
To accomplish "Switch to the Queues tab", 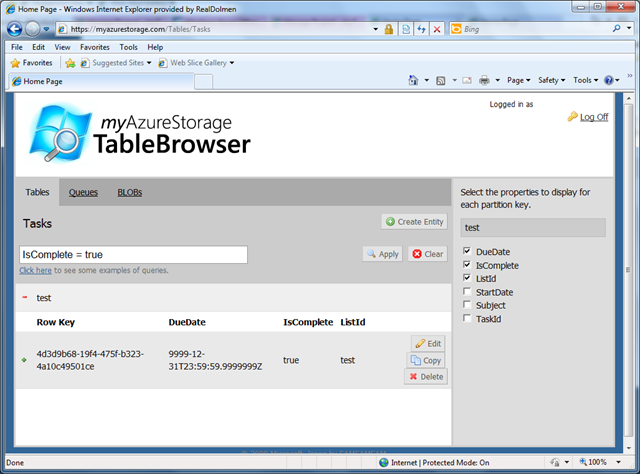I will pos(83,192).
